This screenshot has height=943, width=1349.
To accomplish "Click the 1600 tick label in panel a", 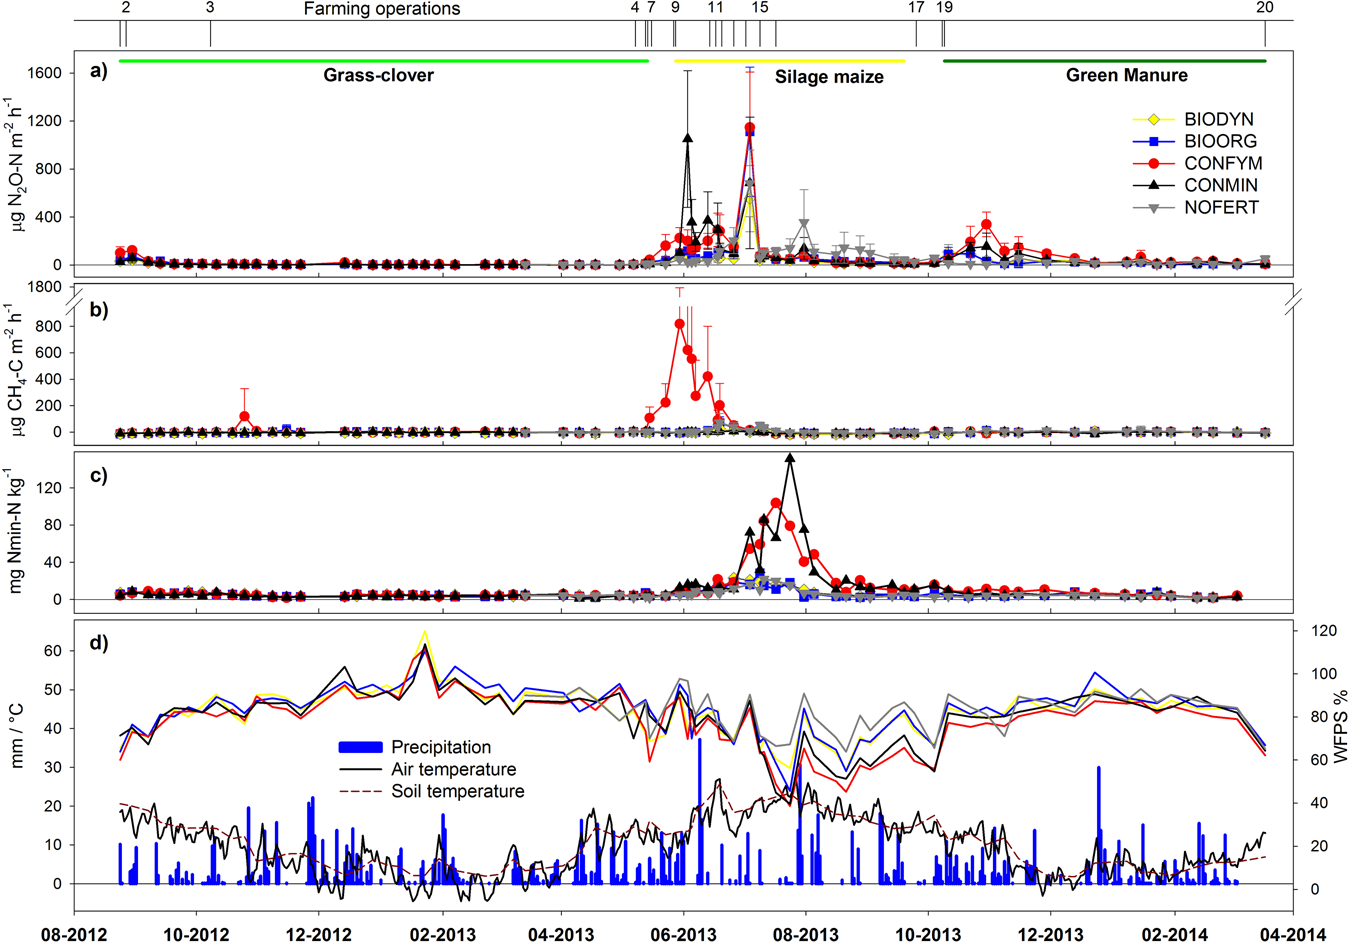I will point(44,73).
